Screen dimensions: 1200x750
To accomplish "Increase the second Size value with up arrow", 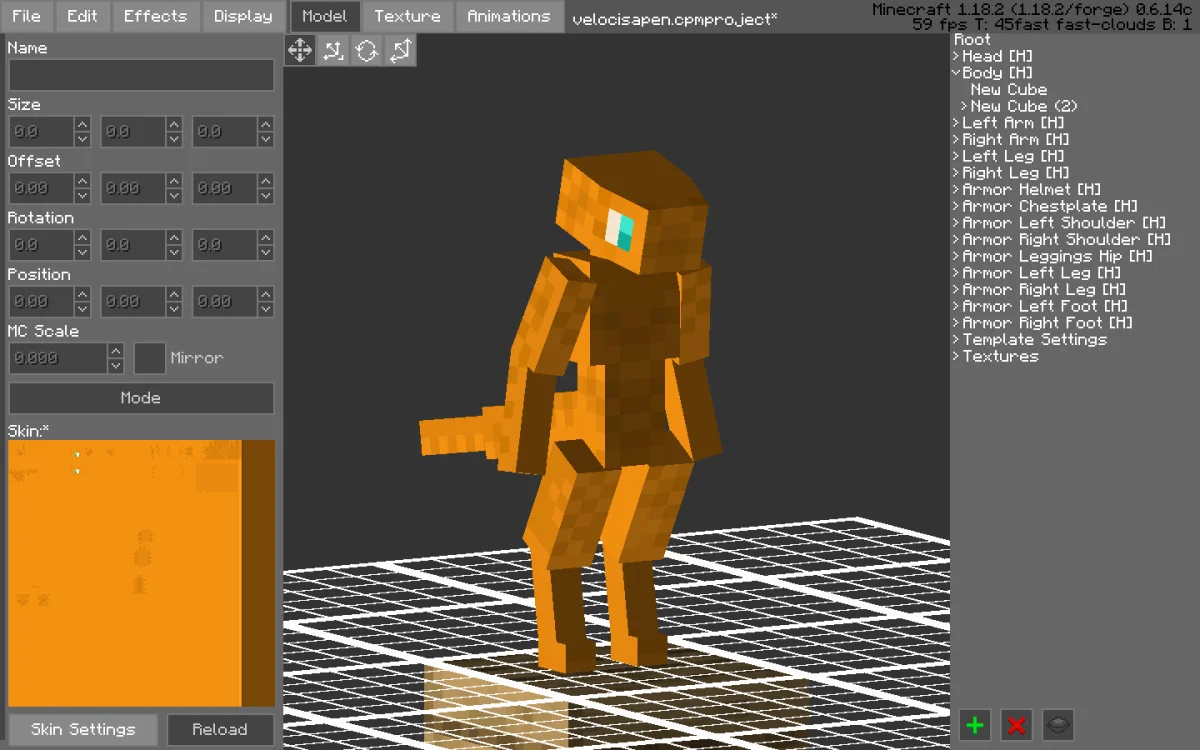I will coord(174,124).
